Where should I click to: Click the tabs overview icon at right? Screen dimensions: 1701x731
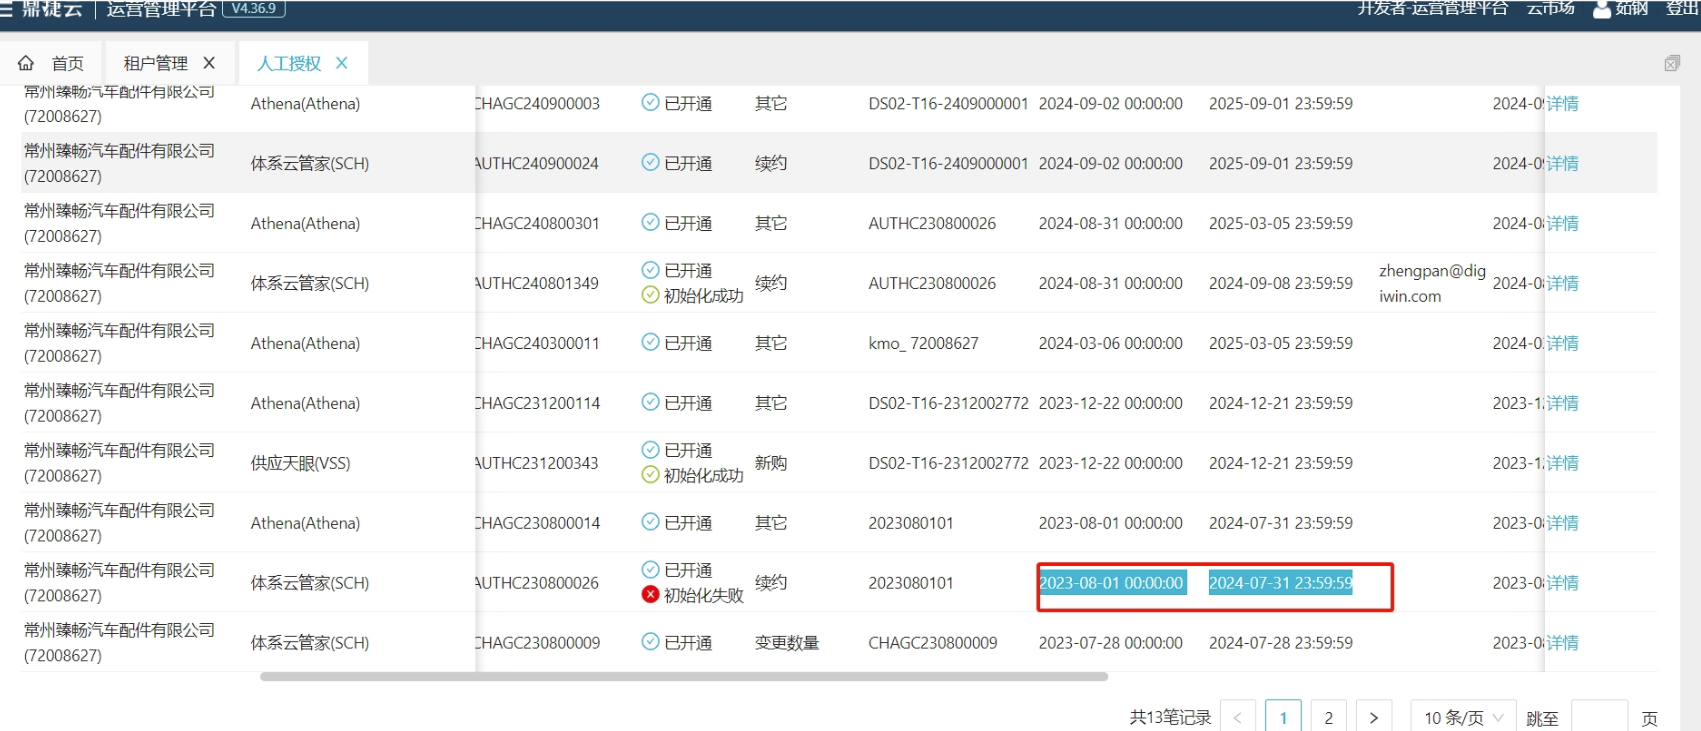pyautogui.click(x=1672, y=63)
